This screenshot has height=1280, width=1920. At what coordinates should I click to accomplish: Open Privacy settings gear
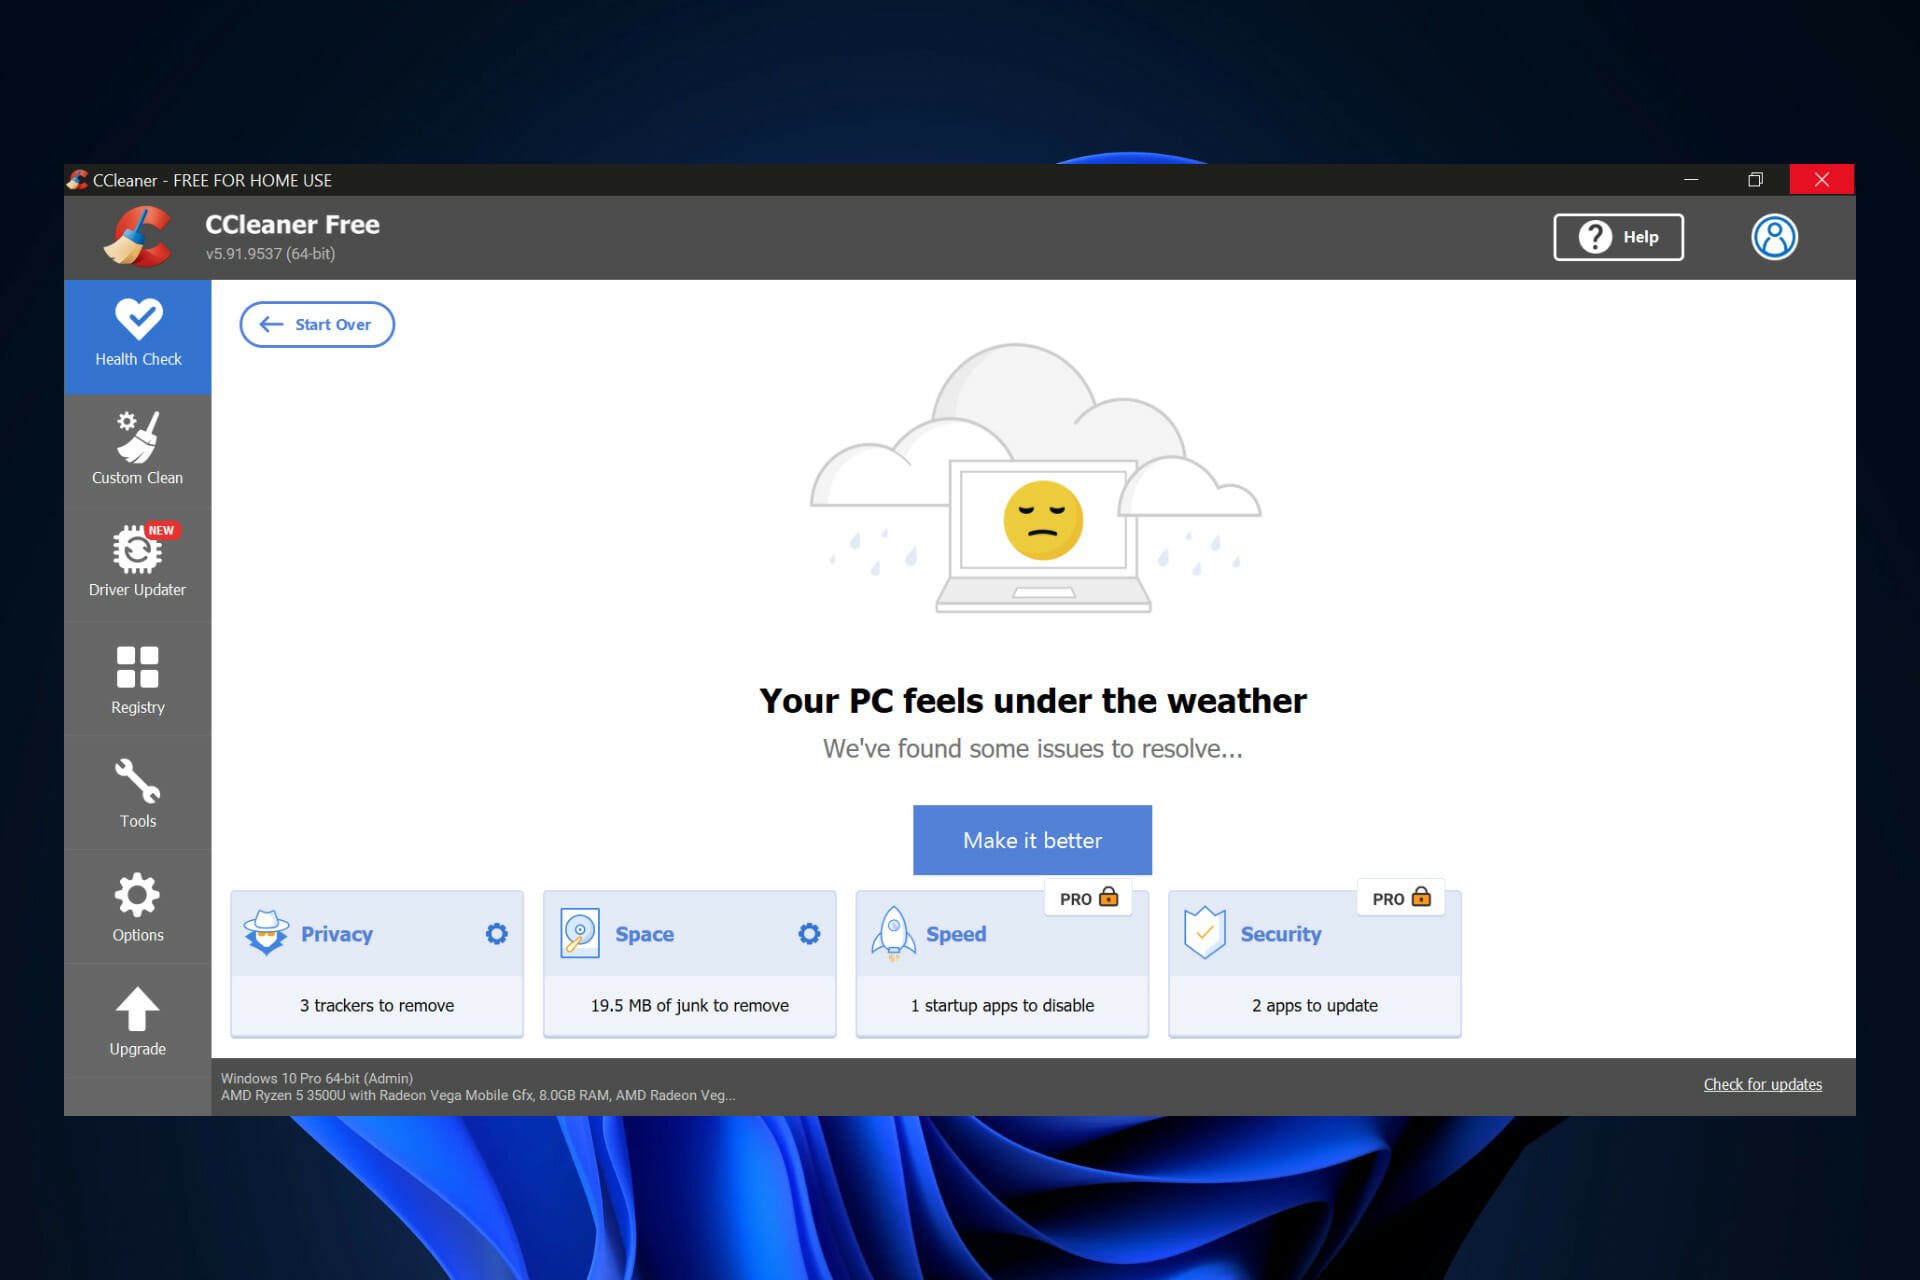pyautogui.click(x=496, y=933)
